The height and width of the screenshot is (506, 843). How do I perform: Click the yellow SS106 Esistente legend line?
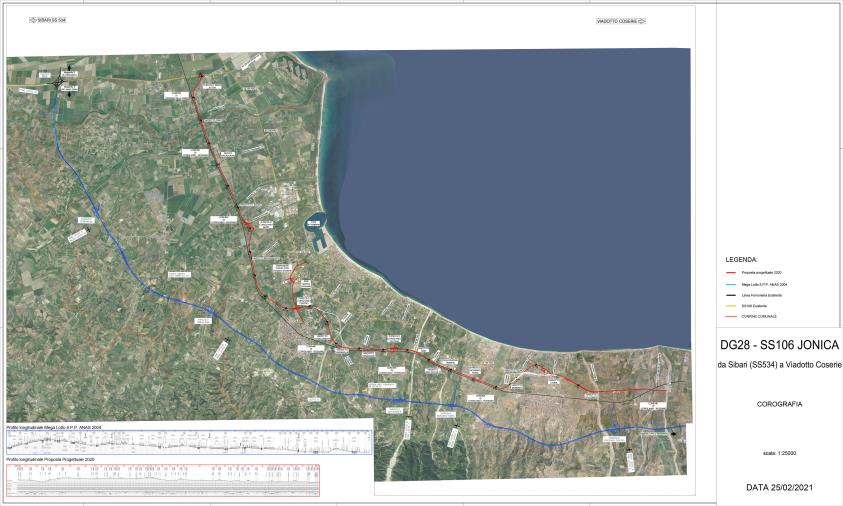[730, 306]
